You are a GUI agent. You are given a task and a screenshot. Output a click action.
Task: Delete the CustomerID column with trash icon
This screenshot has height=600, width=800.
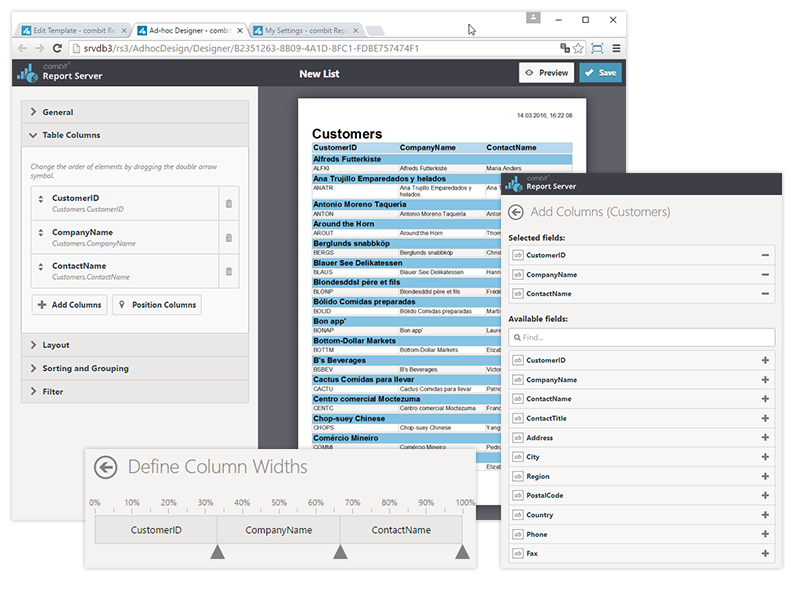coord(229,204)
